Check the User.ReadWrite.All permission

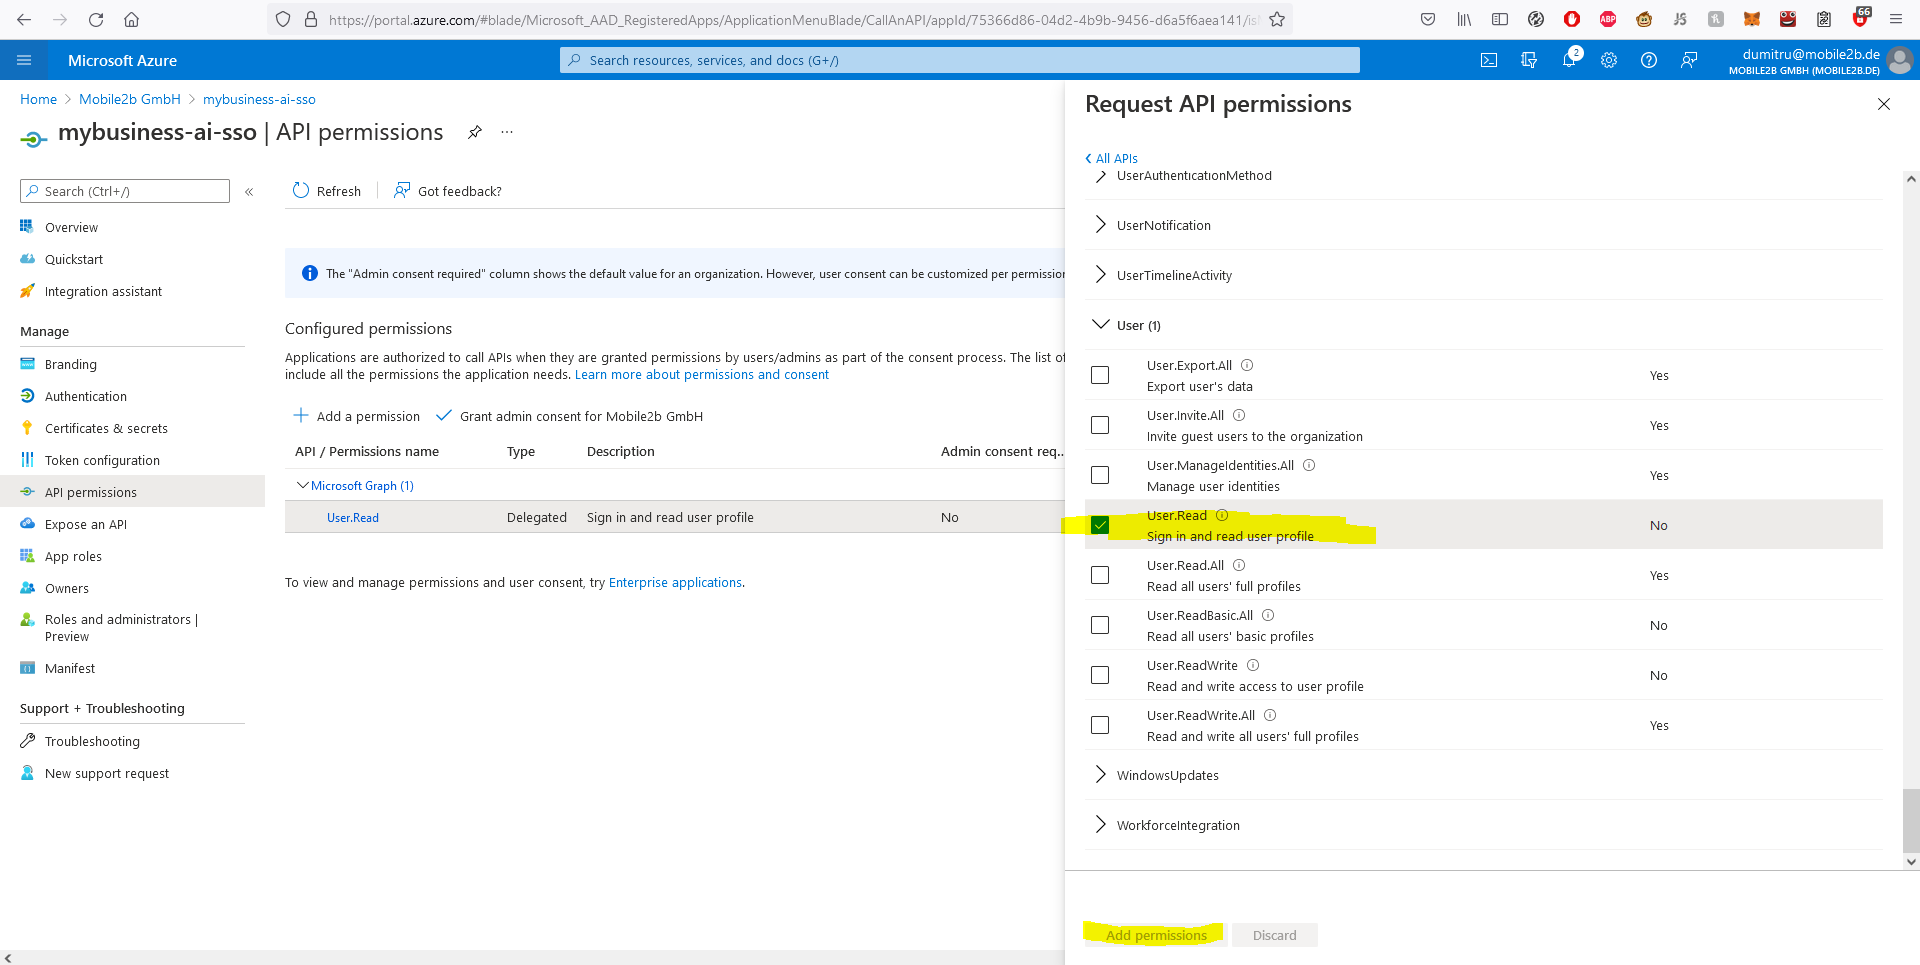(x=1100, y=724)
